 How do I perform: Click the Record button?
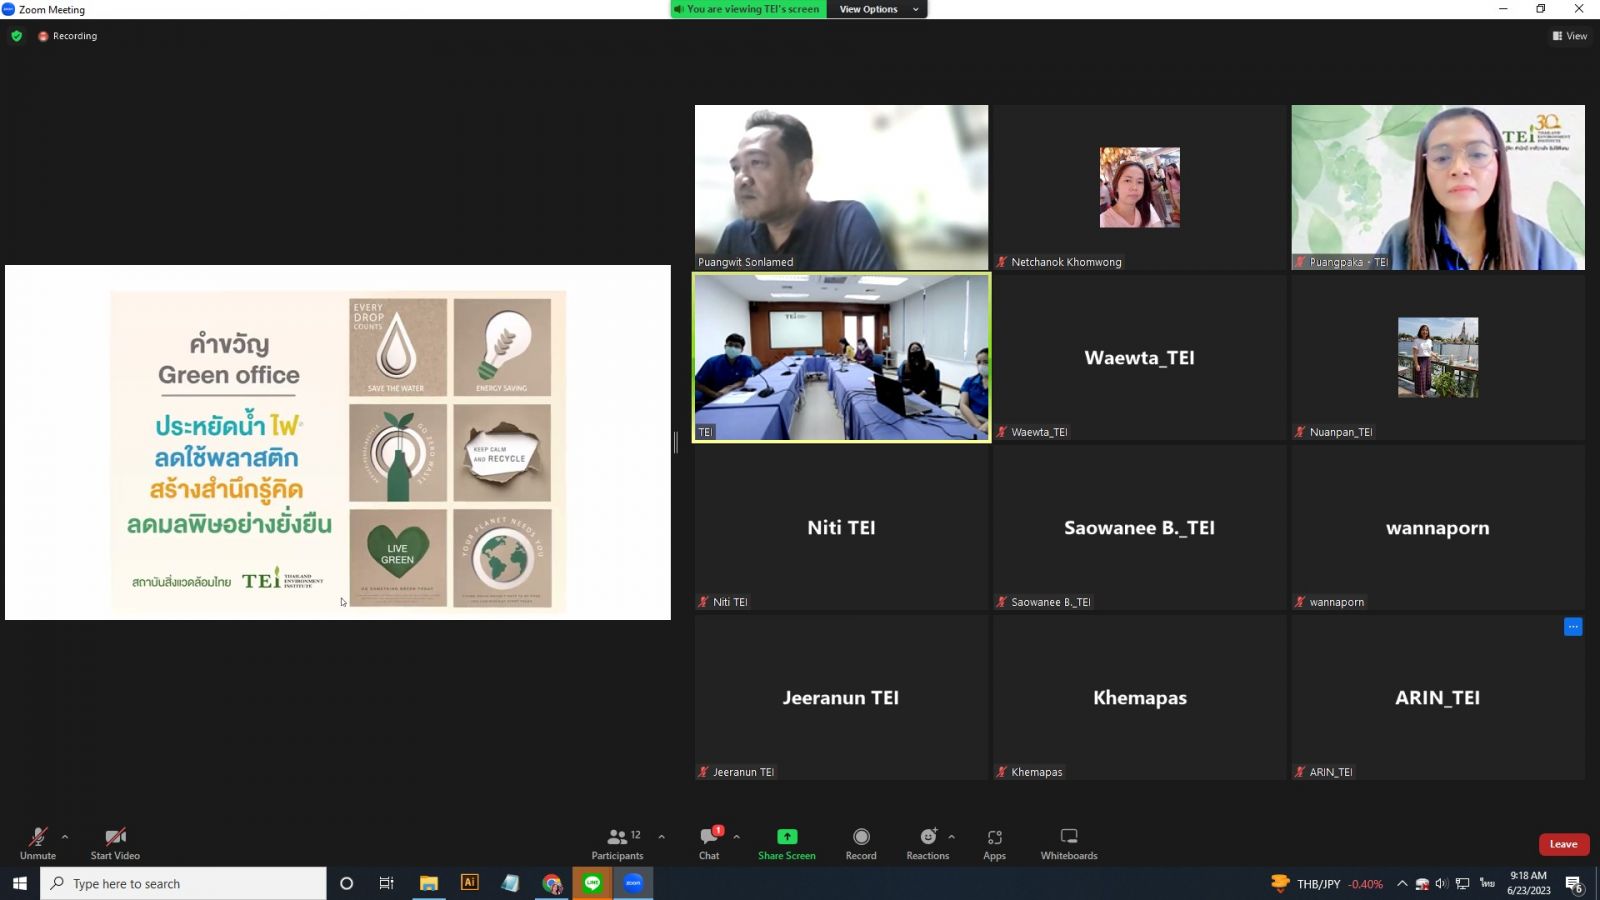click(x=861, y=843)
